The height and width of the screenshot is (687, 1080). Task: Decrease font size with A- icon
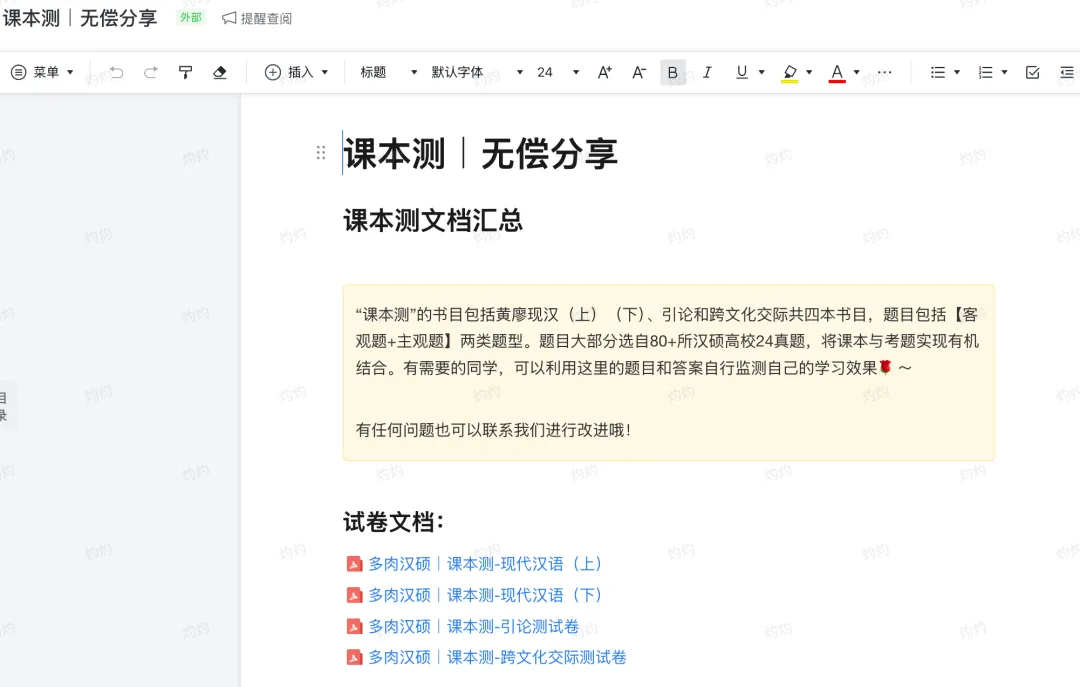(638, 72)
